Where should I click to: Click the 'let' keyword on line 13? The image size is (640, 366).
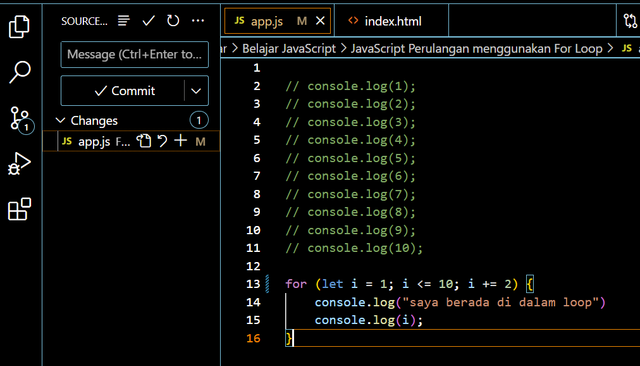click(x=332, y=284)
